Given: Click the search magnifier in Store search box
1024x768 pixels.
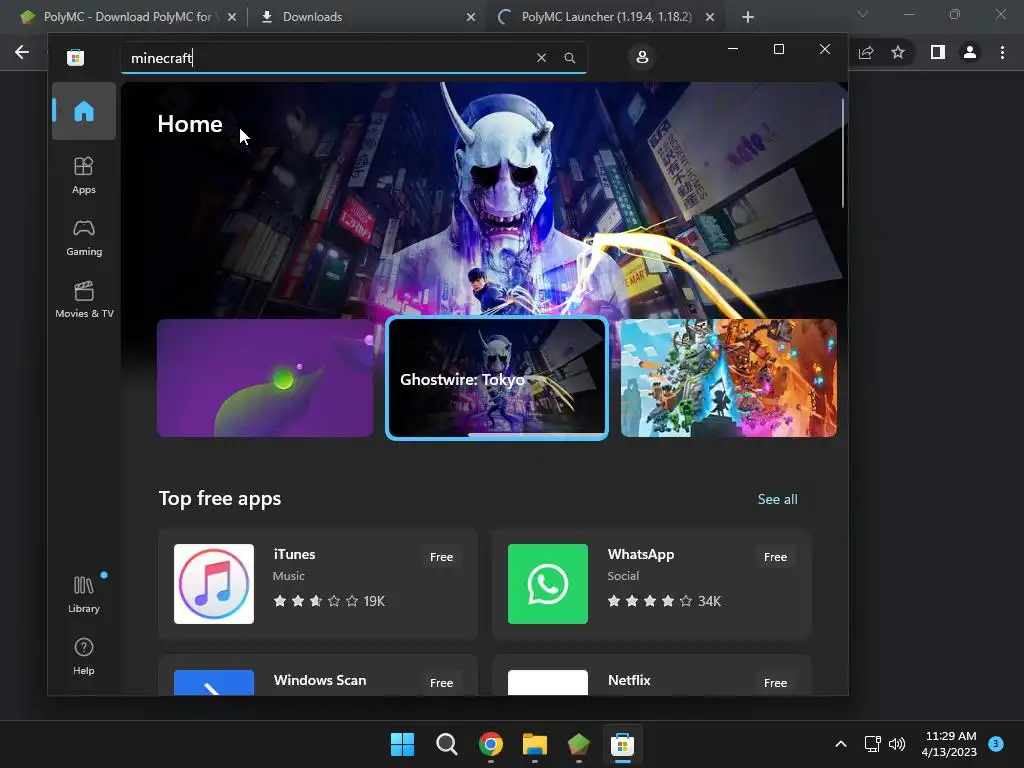Looking at the screenshot, I should [x=569, y=57].
